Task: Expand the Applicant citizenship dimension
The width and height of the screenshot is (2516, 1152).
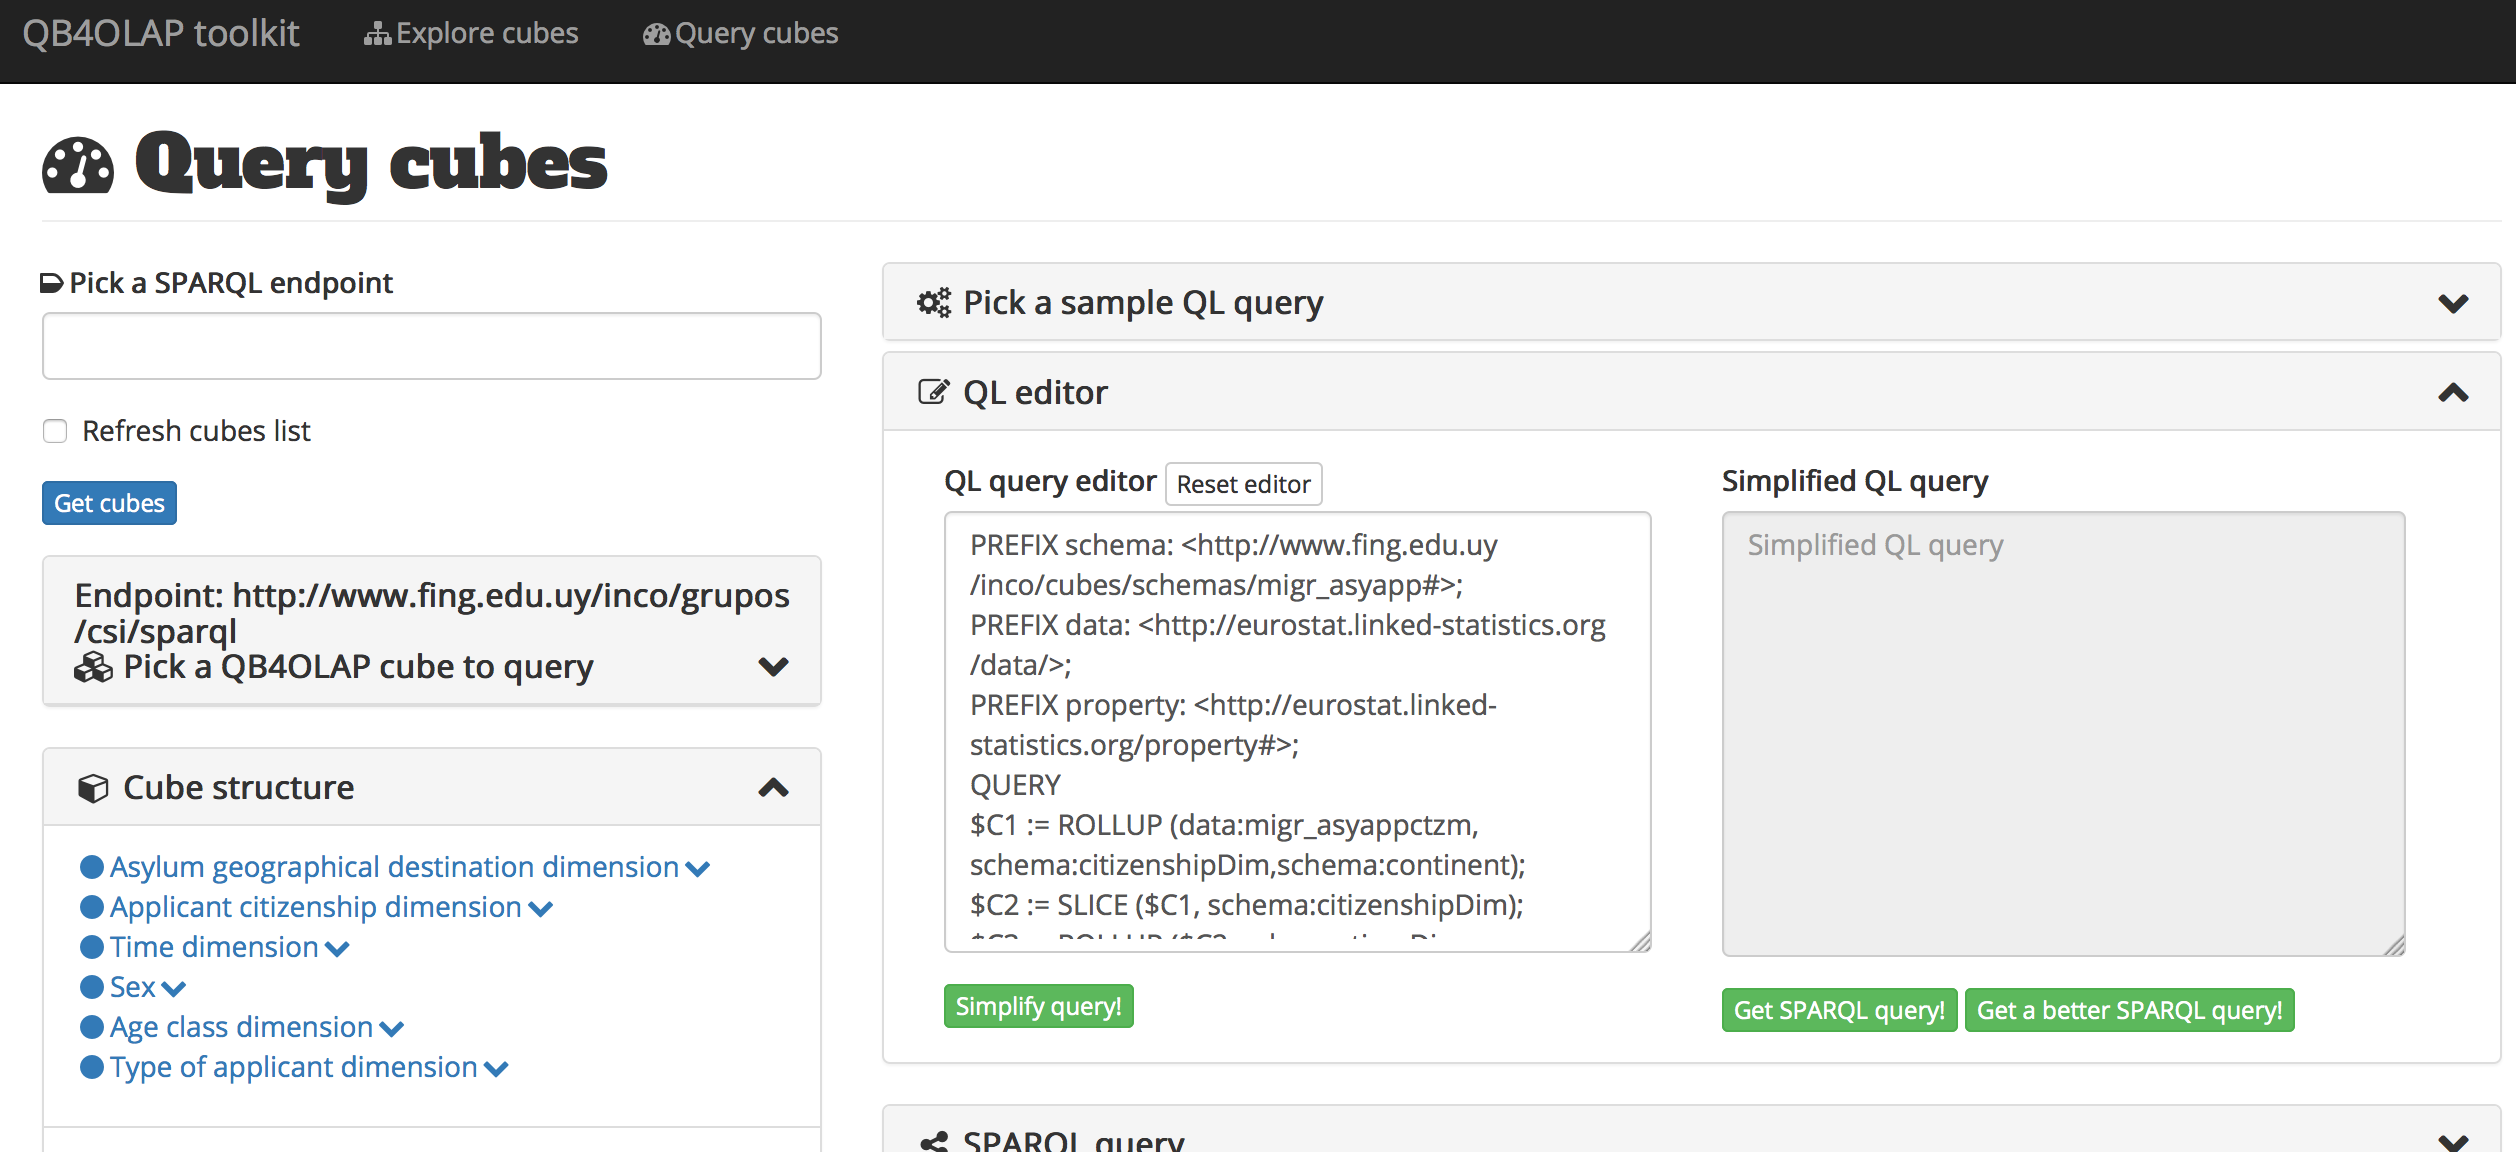Action: pyautogui.click(x=540, y=909)
